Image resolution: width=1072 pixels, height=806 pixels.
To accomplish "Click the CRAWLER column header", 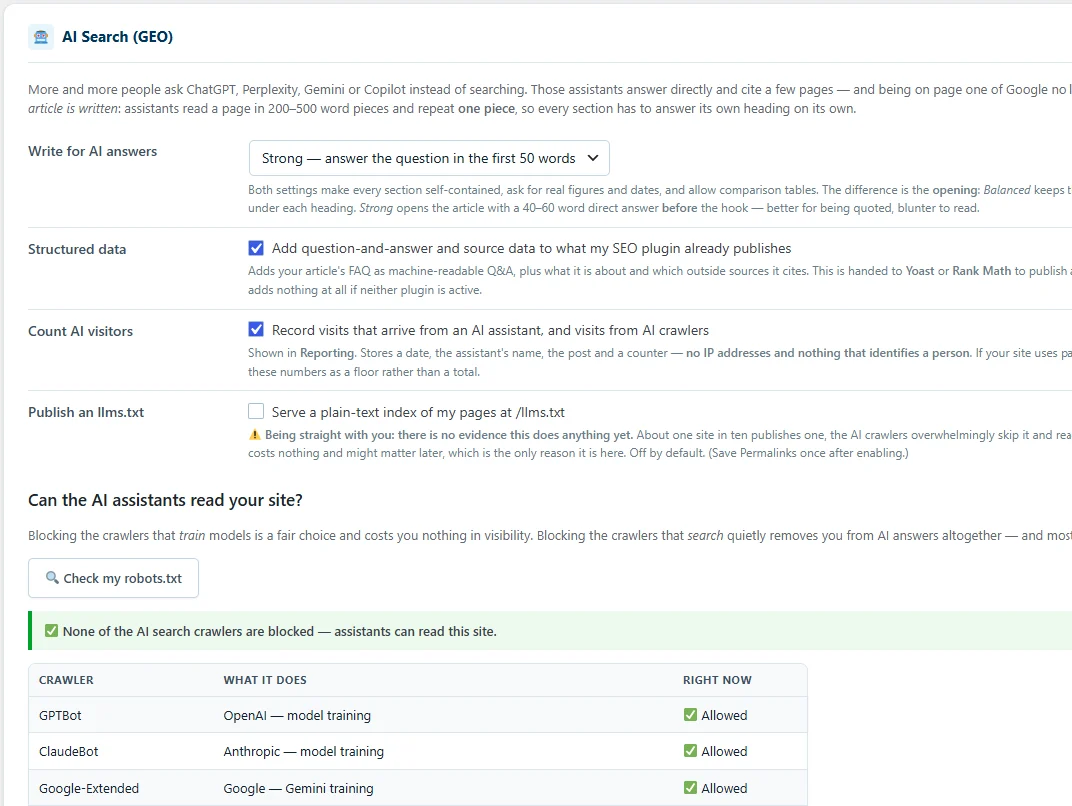I will [66, 680].
